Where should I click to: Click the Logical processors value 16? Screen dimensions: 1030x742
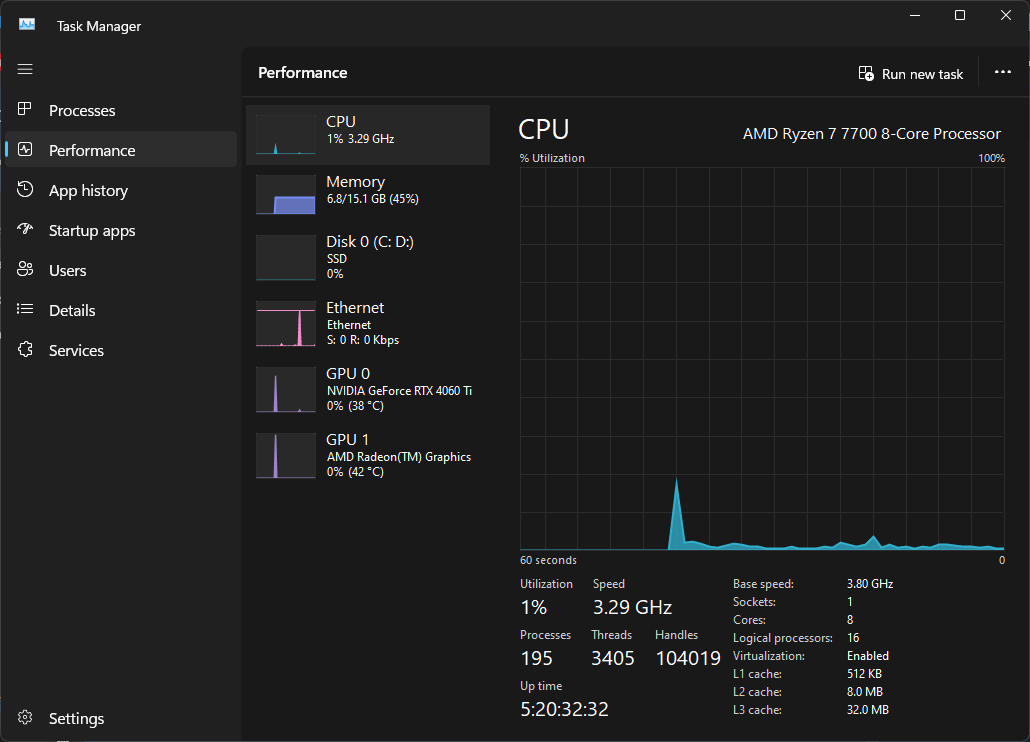[x=853, y=638]
